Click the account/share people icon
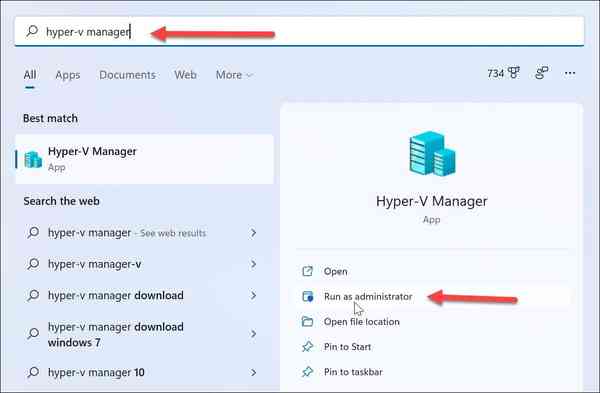 click(x=541, y=73)
